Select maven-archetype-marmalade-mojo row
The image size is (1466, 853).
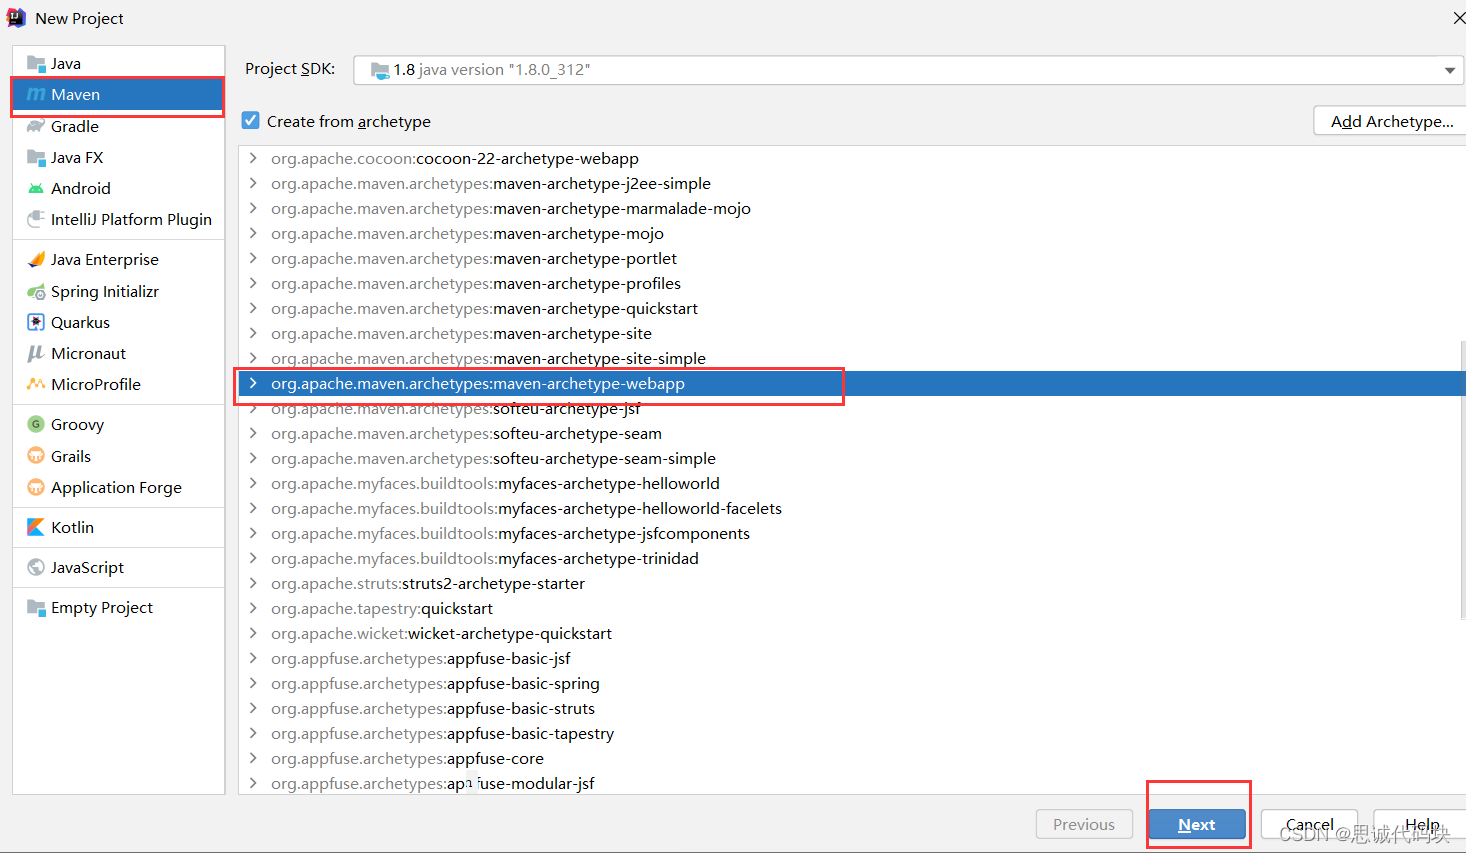coord(852,208)
